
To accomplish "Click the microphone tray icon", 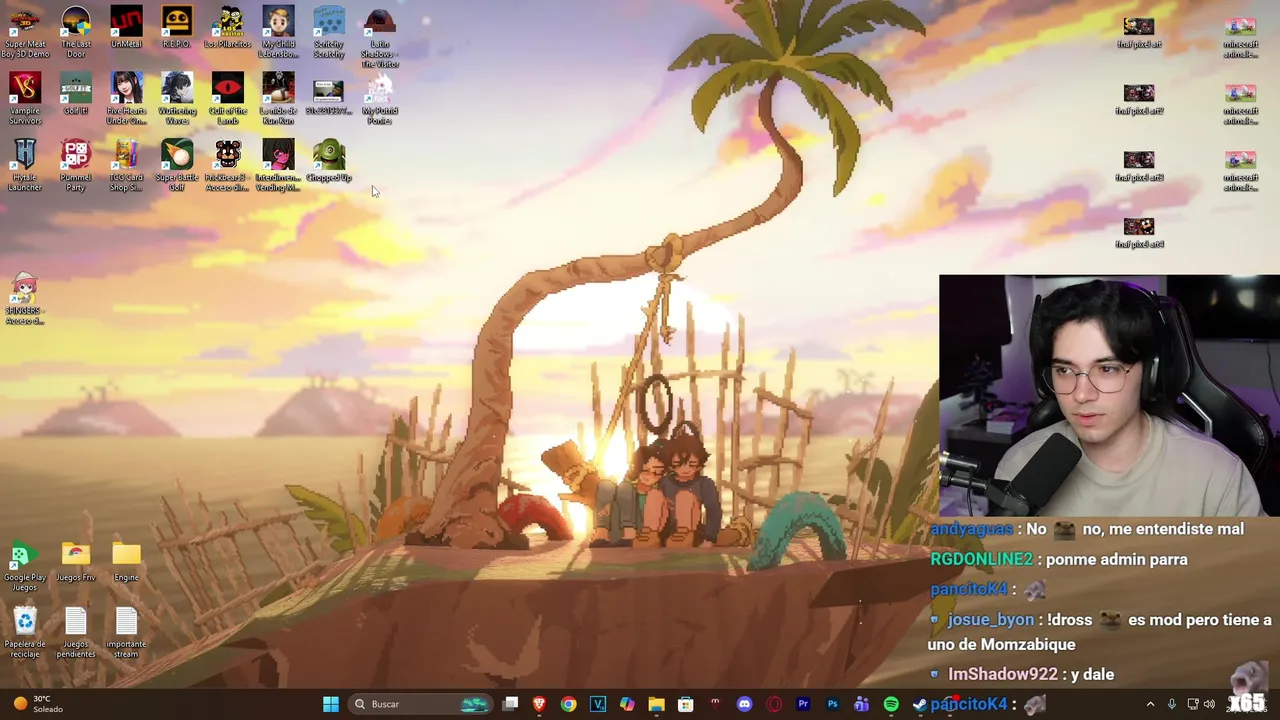I will click(1172, 704).
